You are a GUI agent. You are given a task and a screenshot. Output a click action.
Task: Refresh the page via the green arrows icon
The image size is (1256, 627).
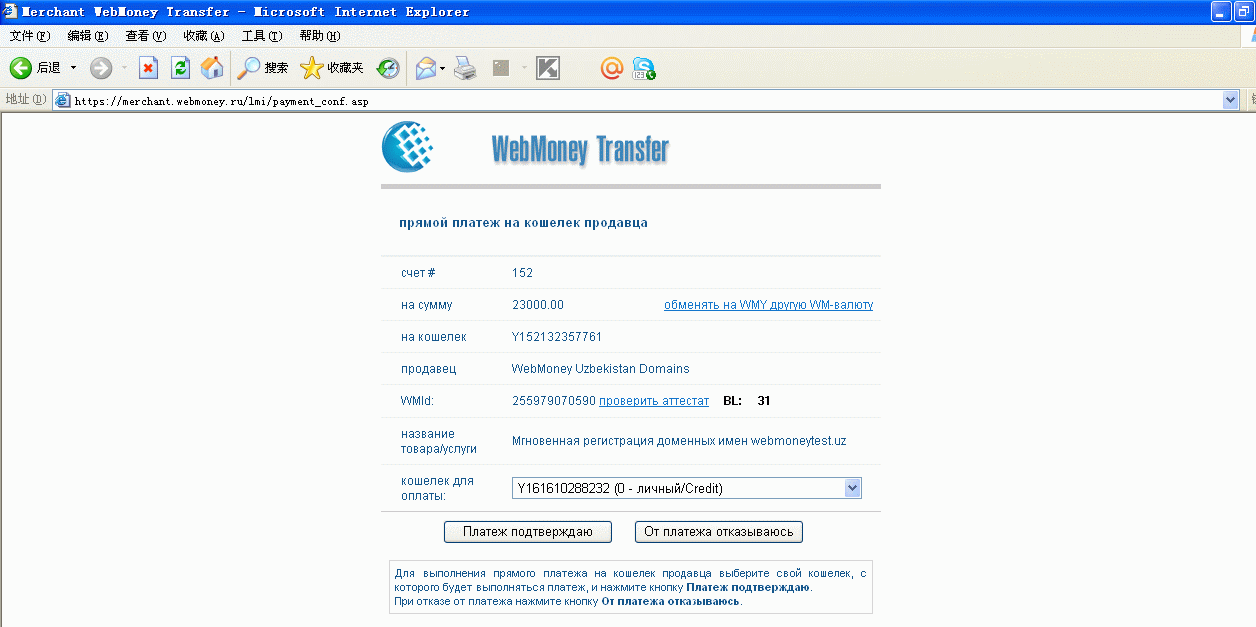[180, 68]
